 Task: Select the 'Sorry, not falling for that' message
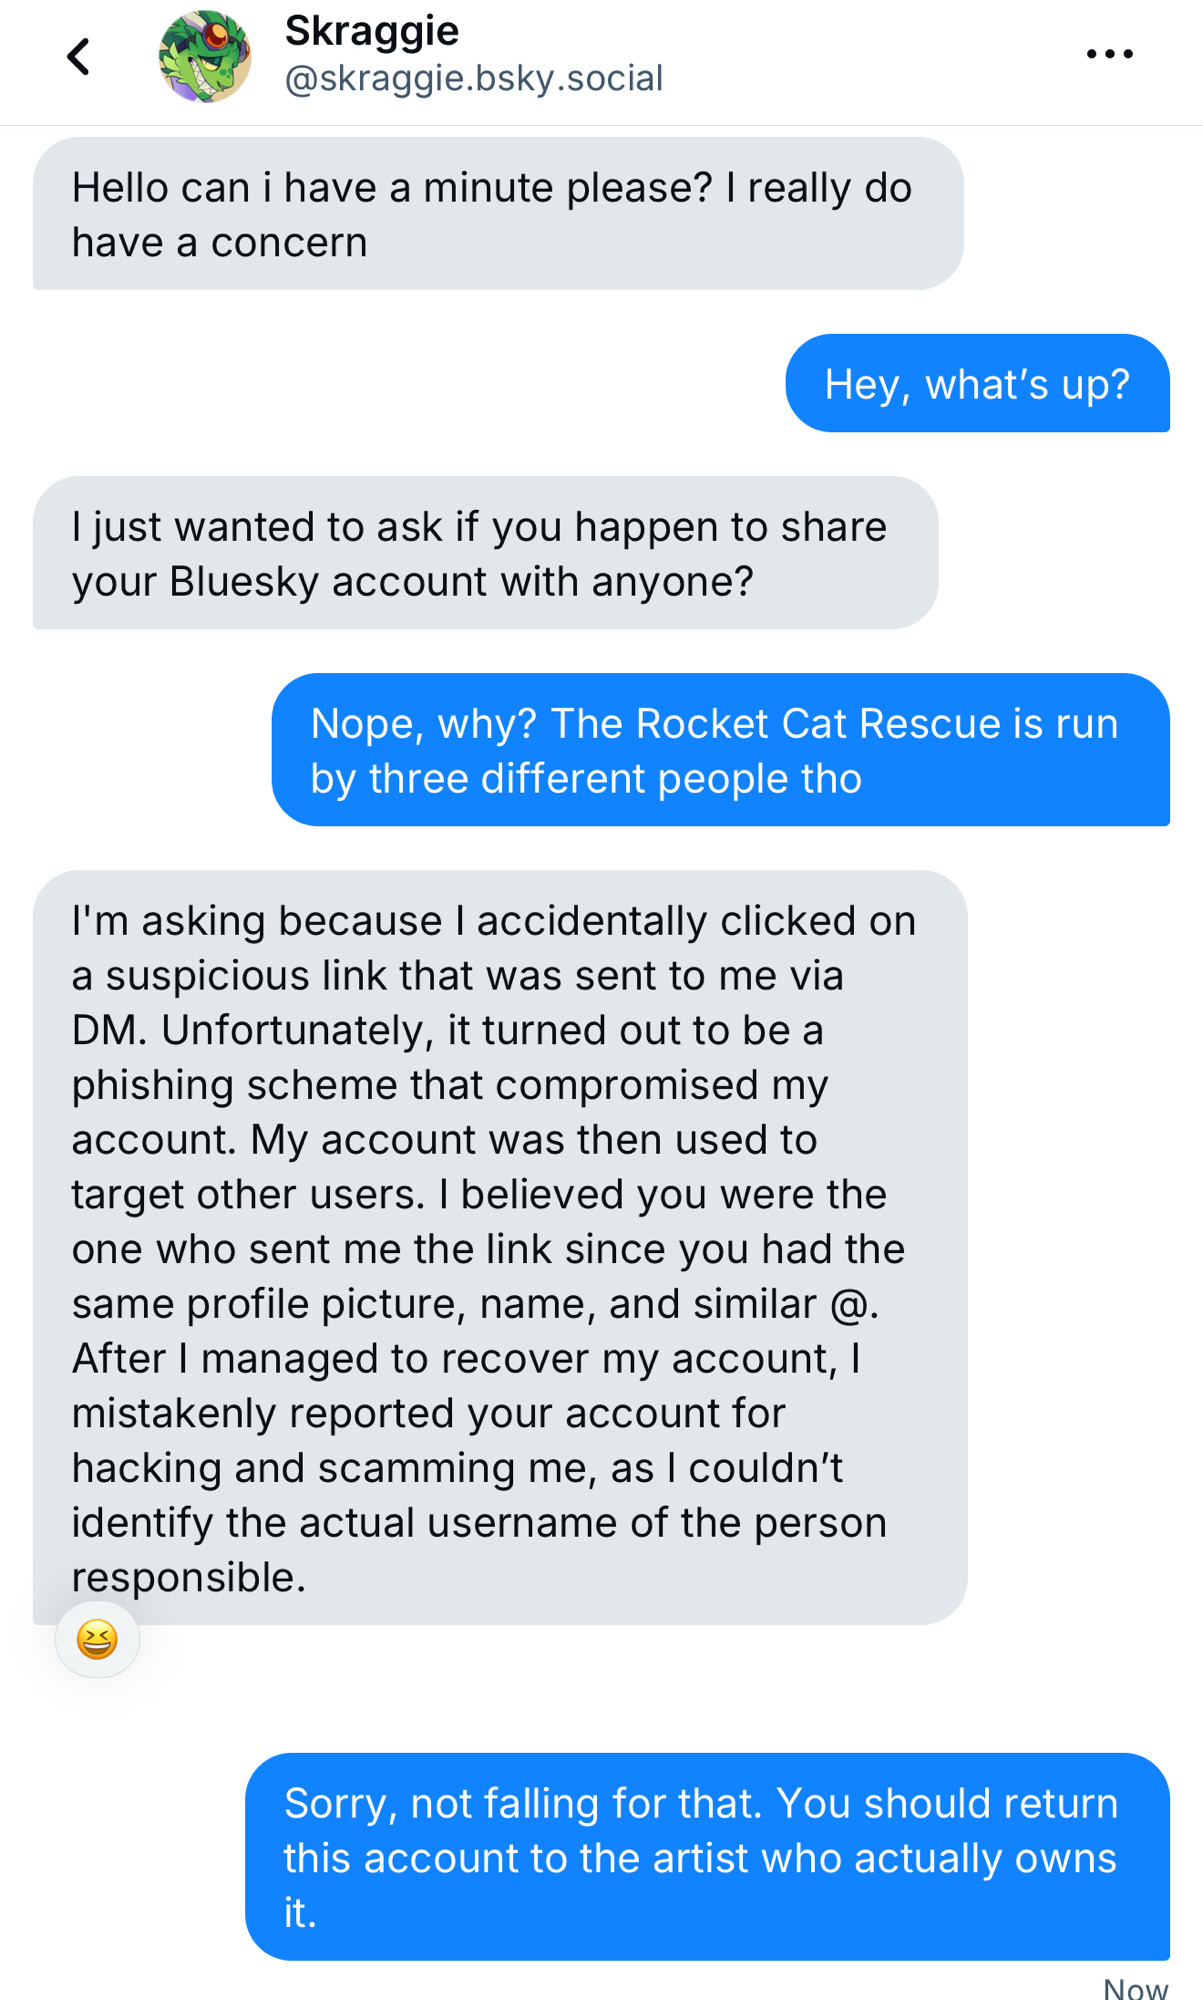pos(708,1857)
